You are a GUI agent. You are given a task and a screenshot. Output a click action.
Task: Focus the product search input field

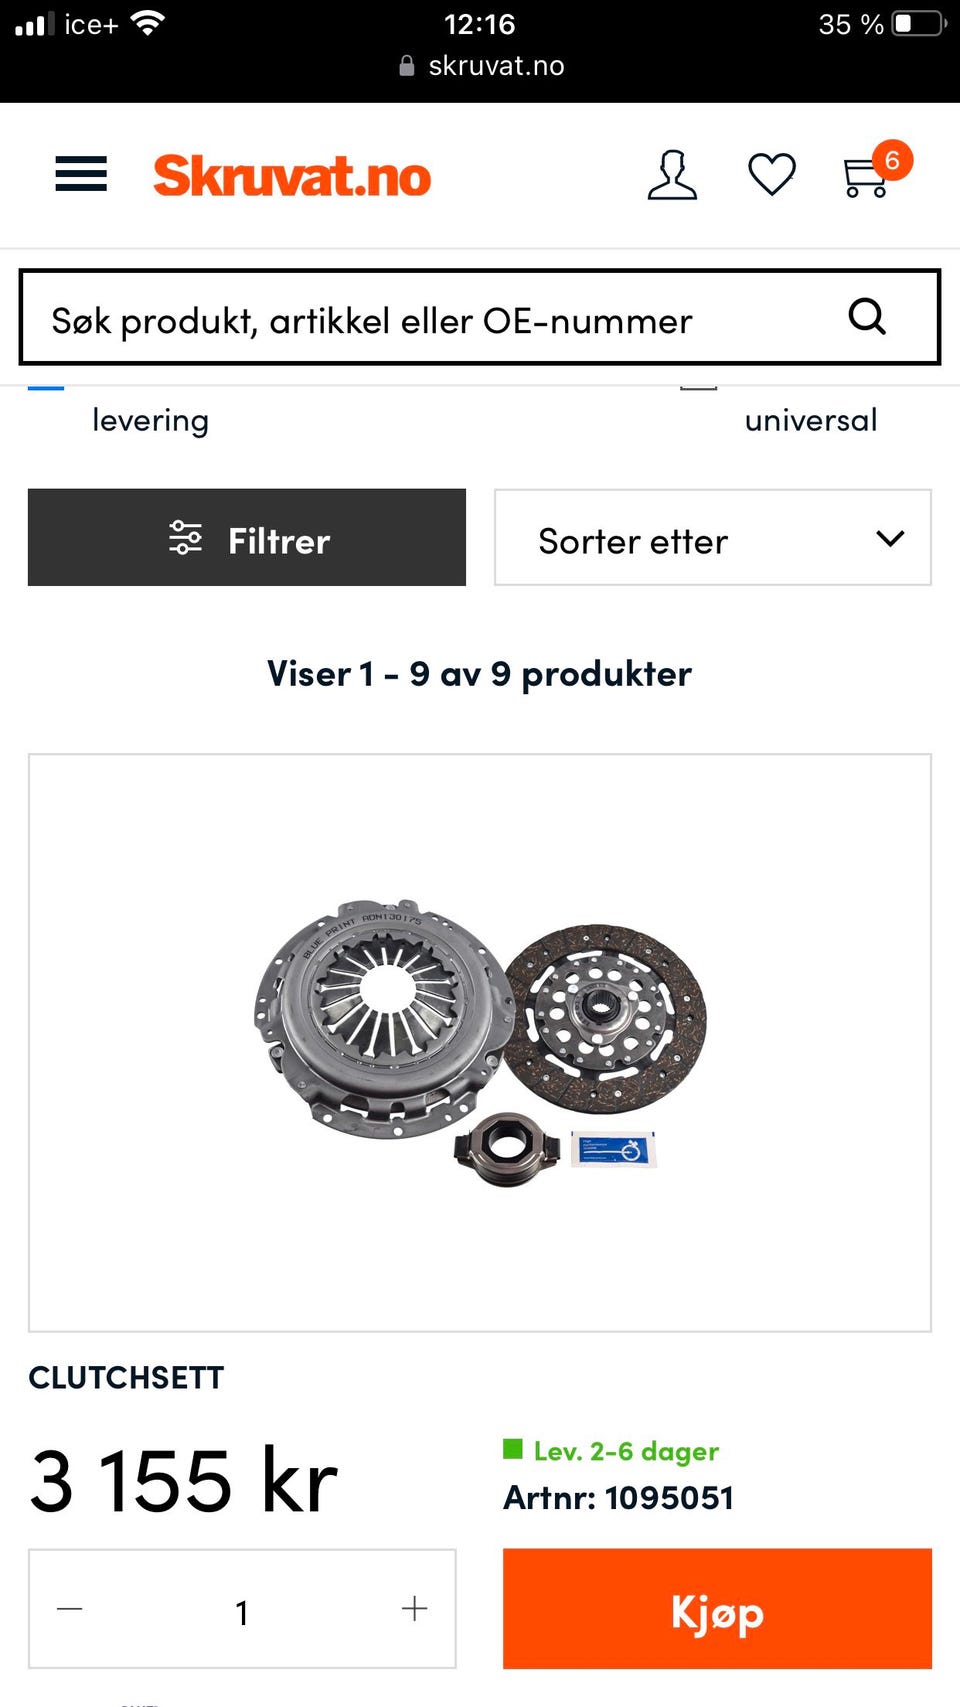point(480,318)
